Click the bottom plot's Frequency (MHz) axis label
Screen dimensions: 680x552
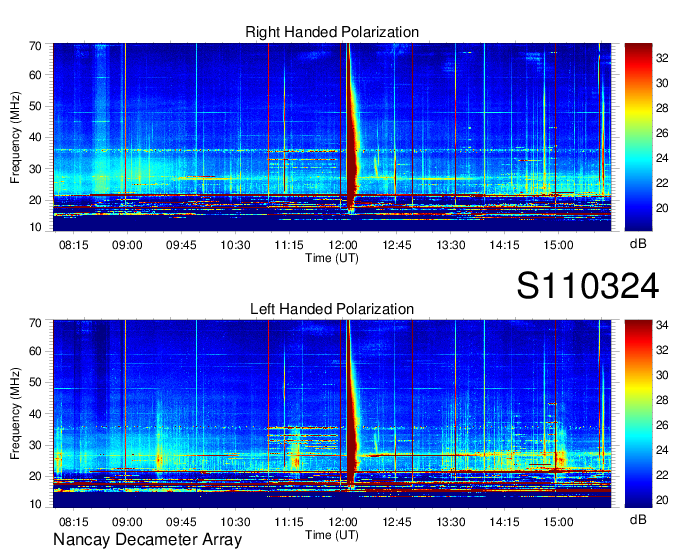pyautogui.click(x=15, y=414)
